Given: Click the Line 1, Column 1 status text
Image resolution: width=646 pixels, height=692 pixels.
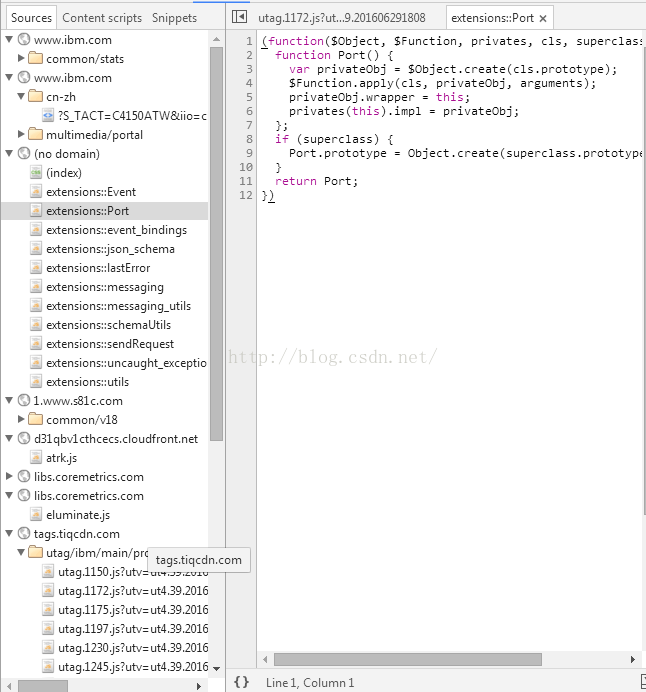Looking at the screenshot, I should coord(310,683).
